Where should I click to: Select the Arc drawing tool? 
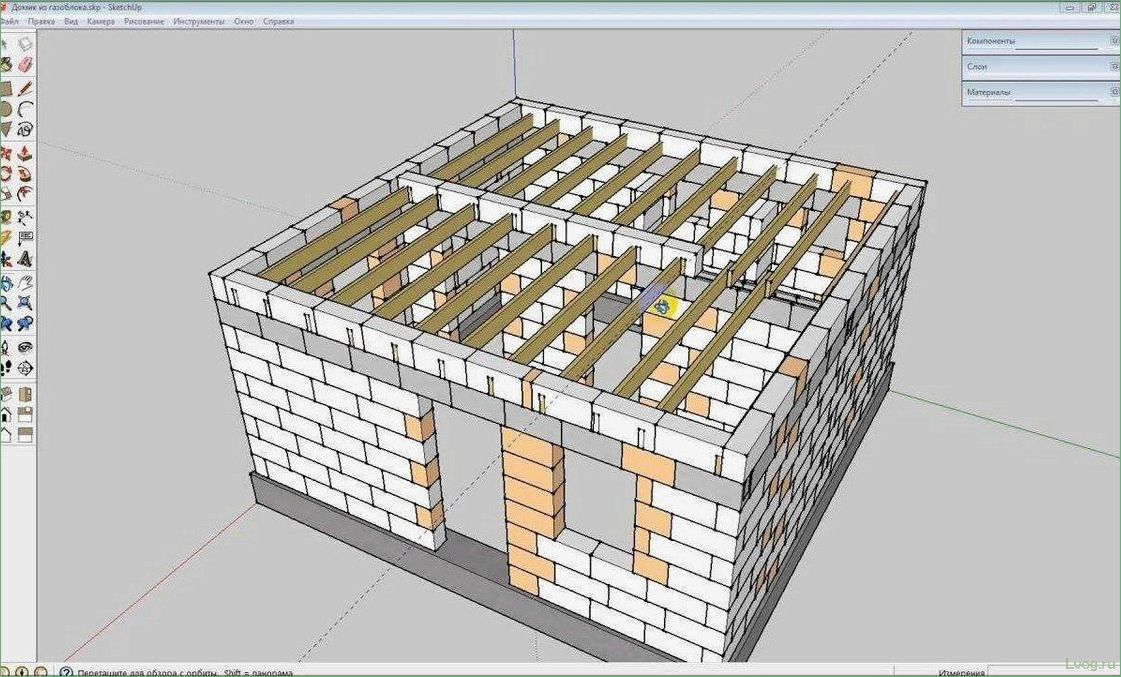coord(25,109)
